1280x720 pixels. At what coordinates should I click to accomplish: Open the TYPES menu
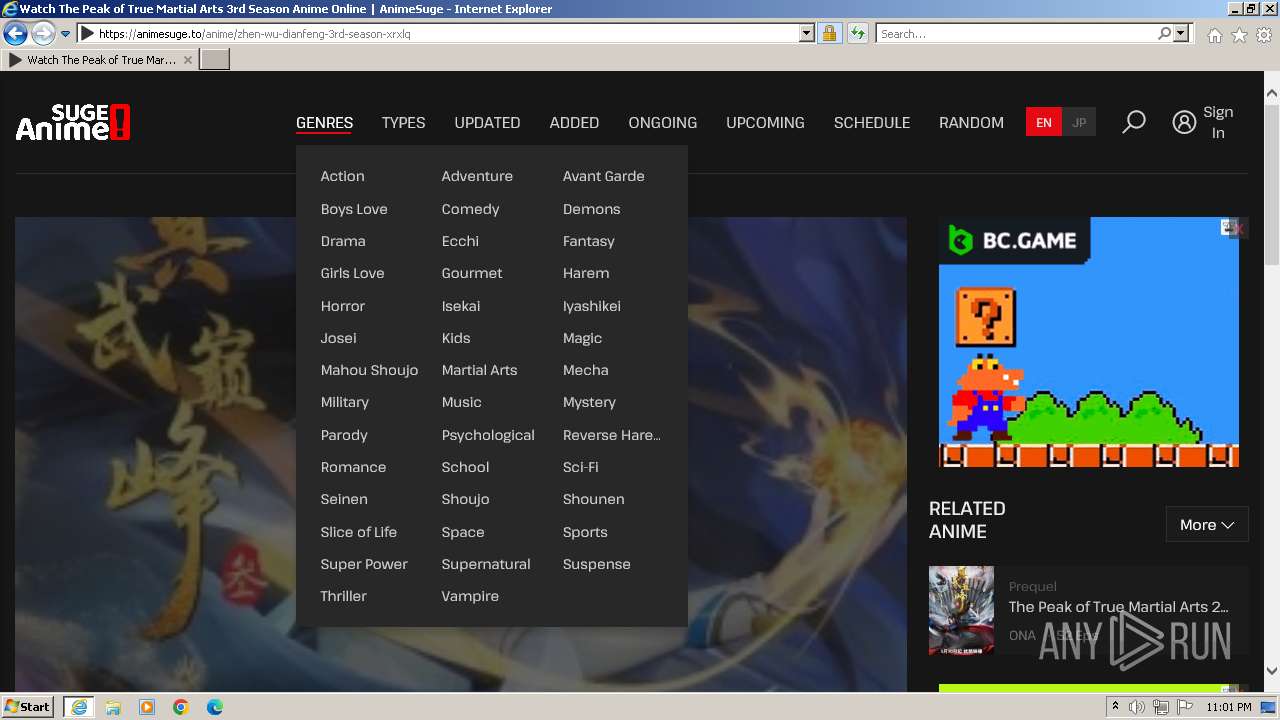(x=403, y=122)
